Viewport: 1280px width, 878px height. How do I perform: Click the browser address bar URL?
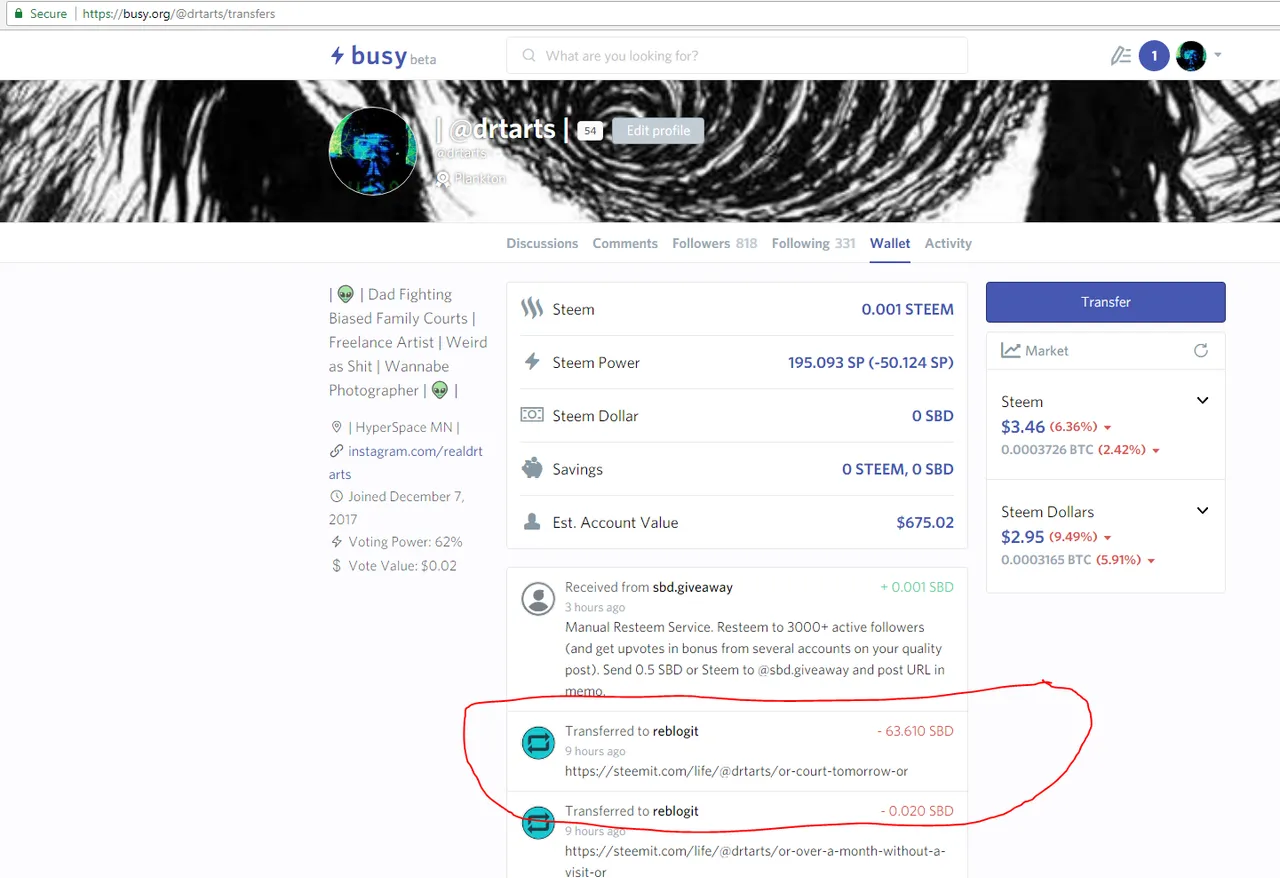point(179,14)
